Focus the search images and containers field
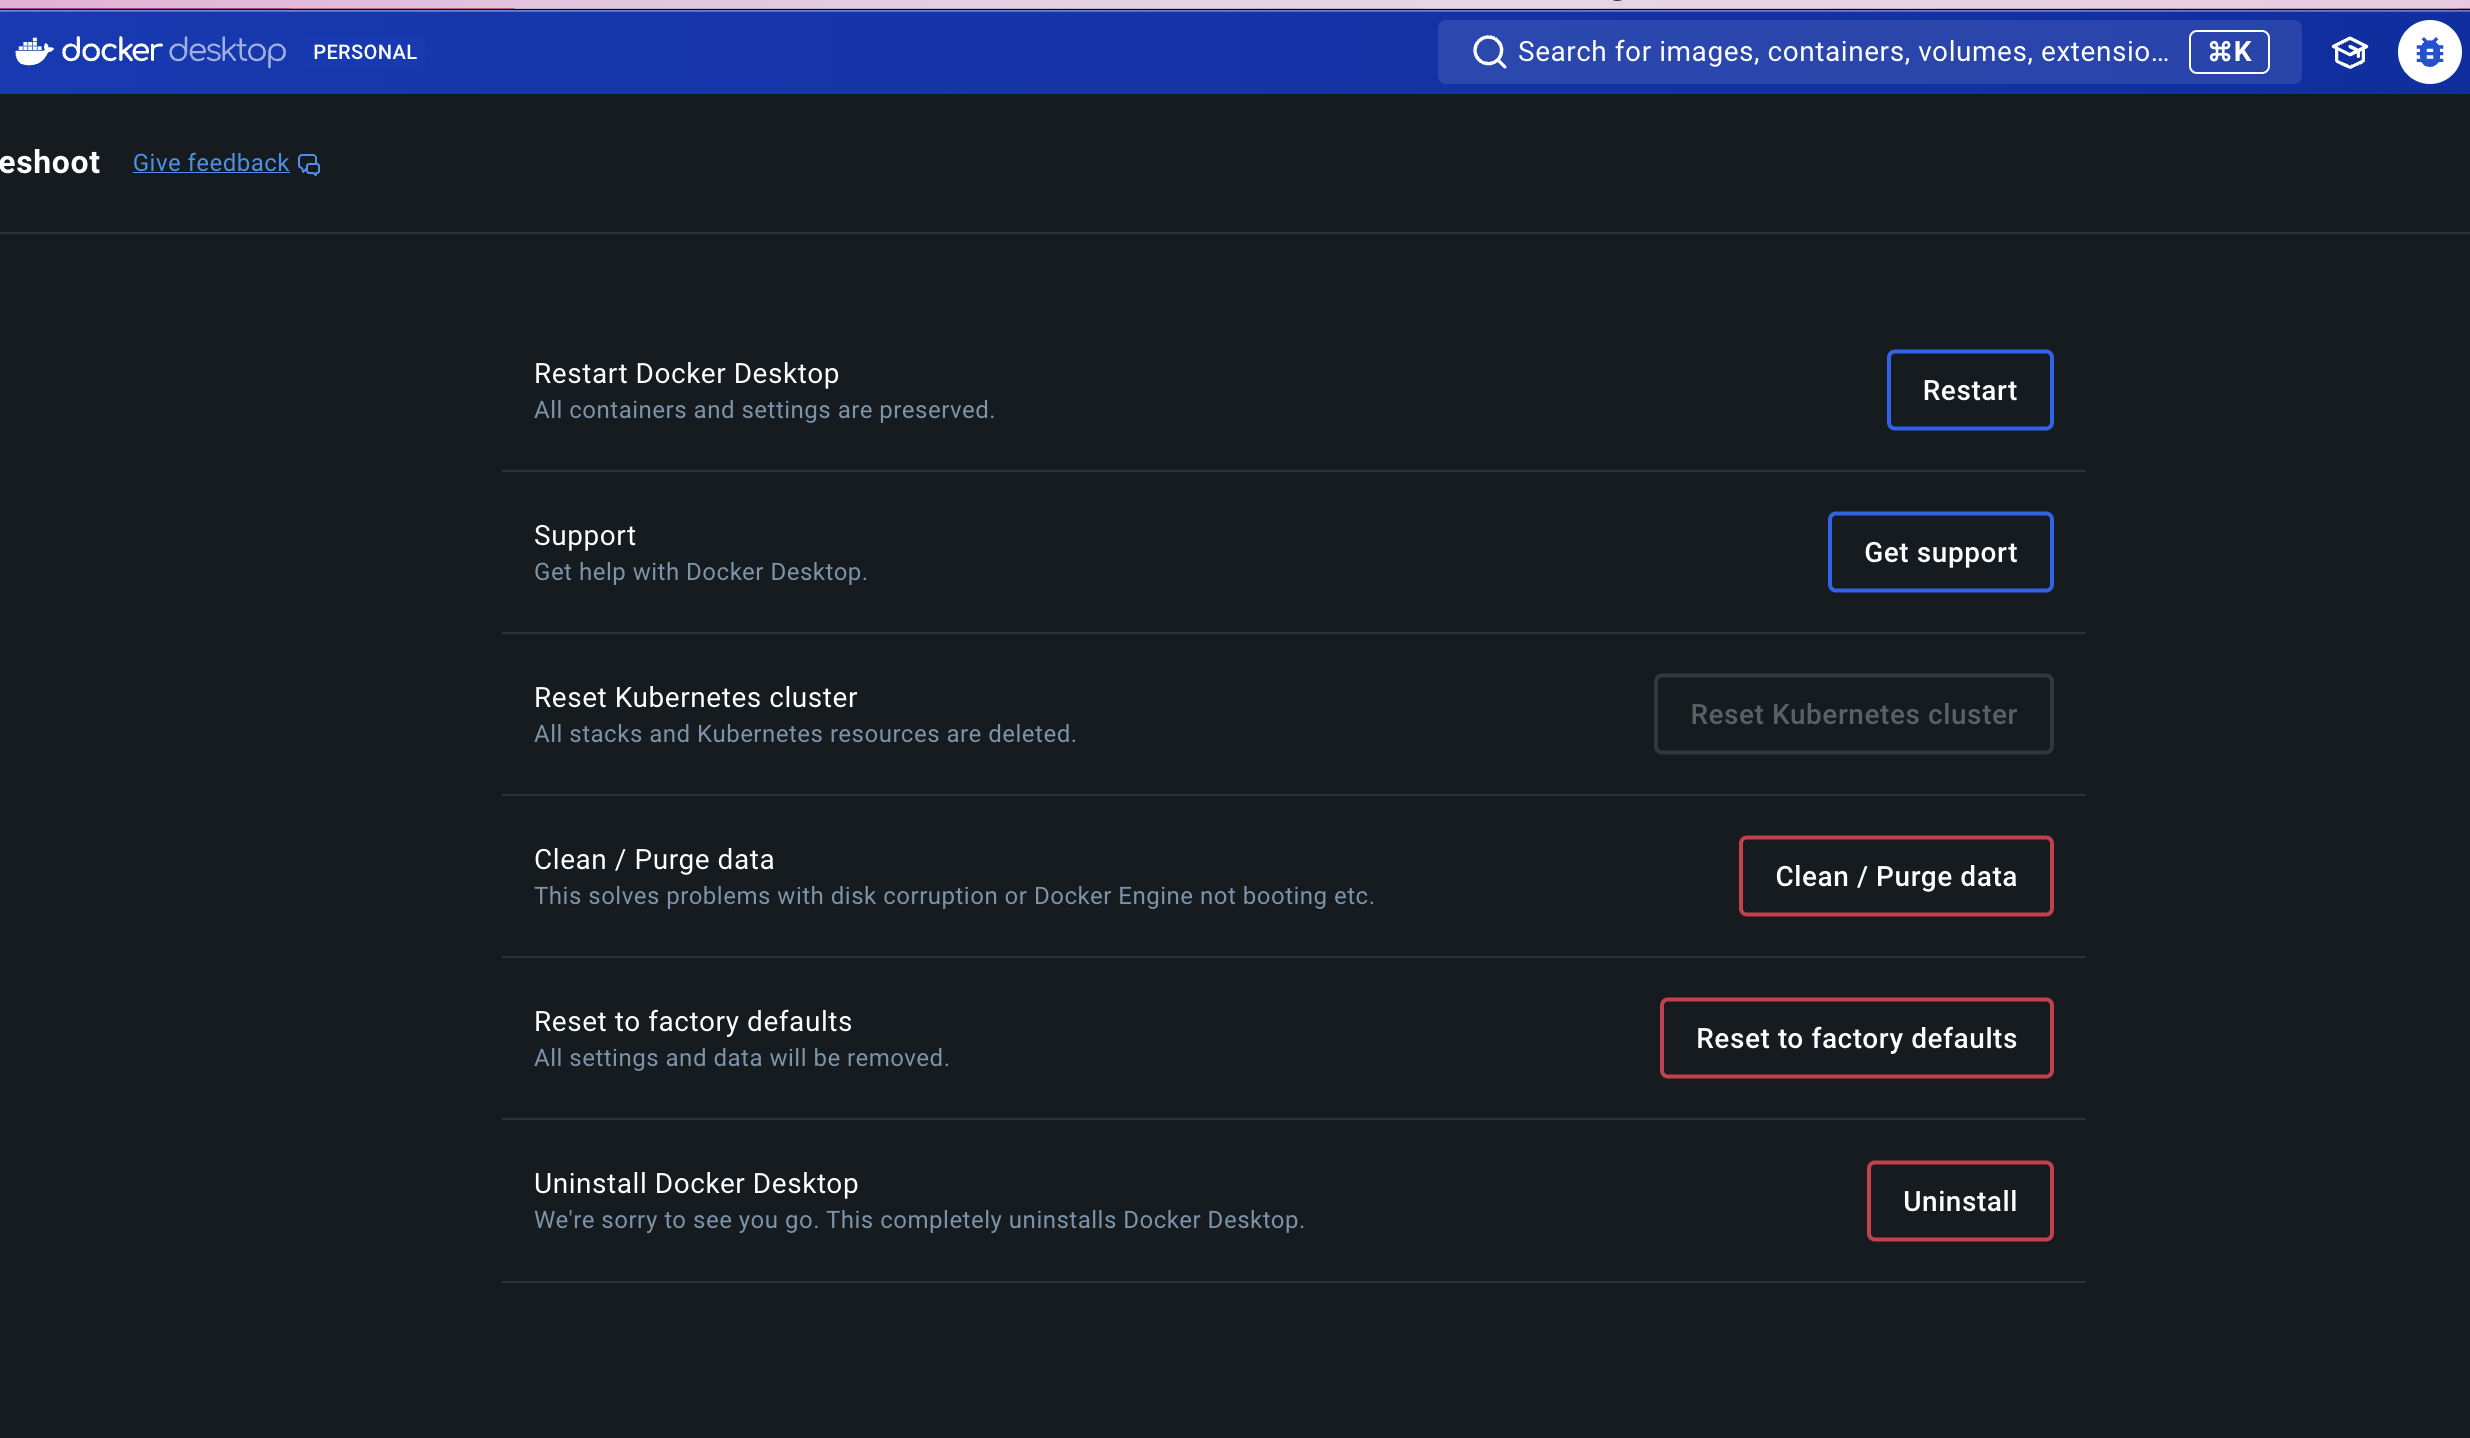 [x=1840, y=52]
